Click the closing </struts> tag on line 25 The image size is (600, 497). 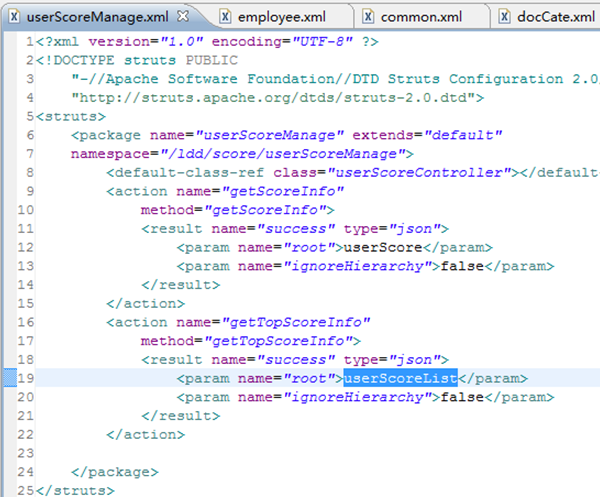(x=75, y=490)
